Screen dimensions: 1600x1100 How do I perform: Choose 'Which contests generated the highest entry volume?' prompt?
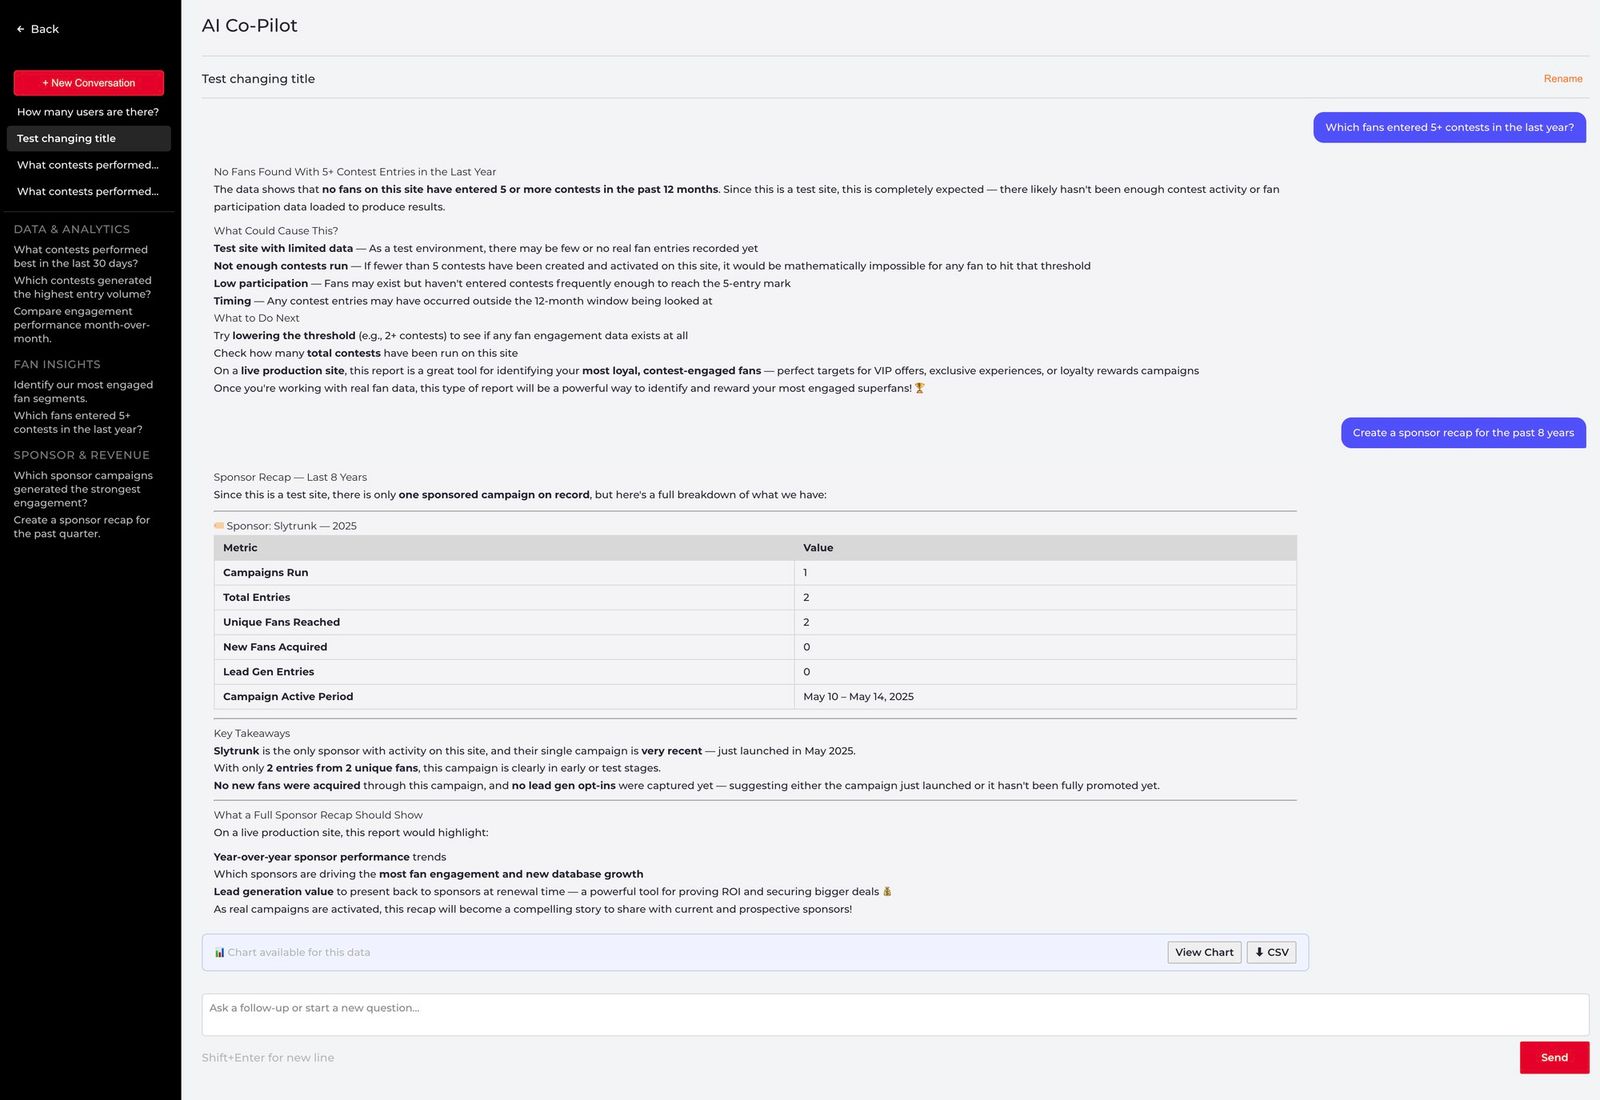[x=82, y=288]
